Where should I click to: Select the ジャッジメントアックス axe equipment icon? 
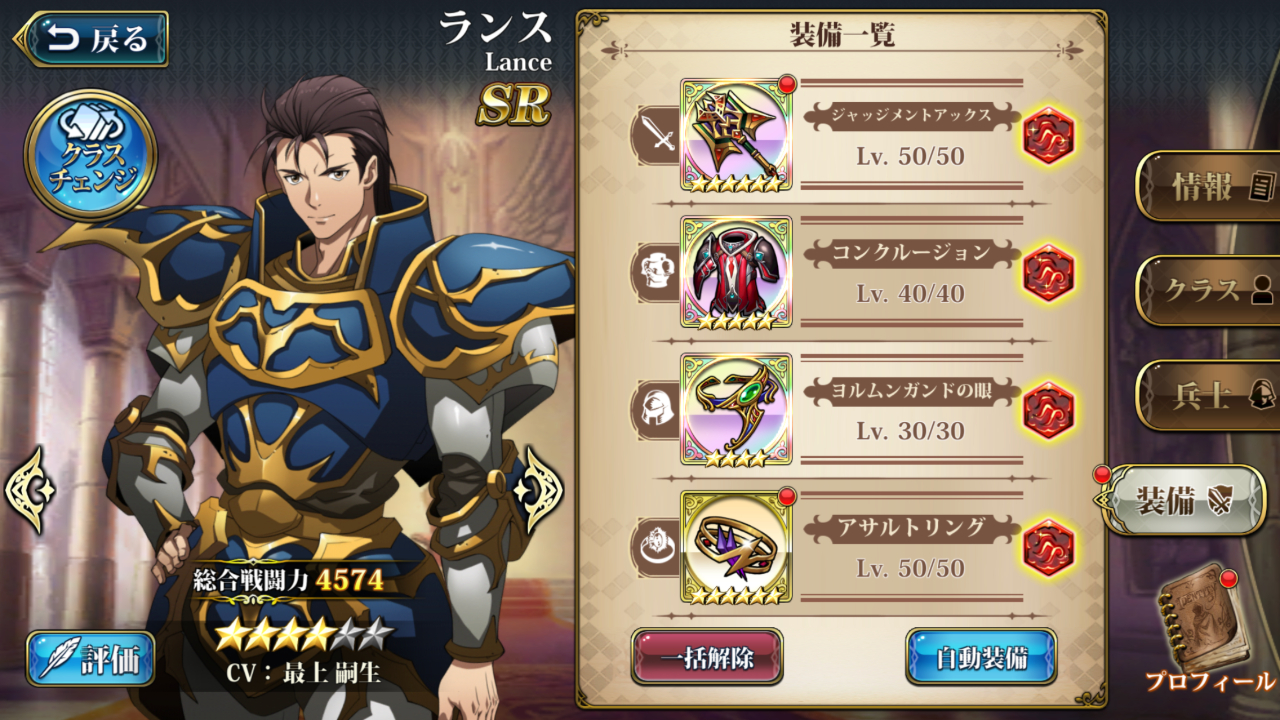tap(736, 134)
